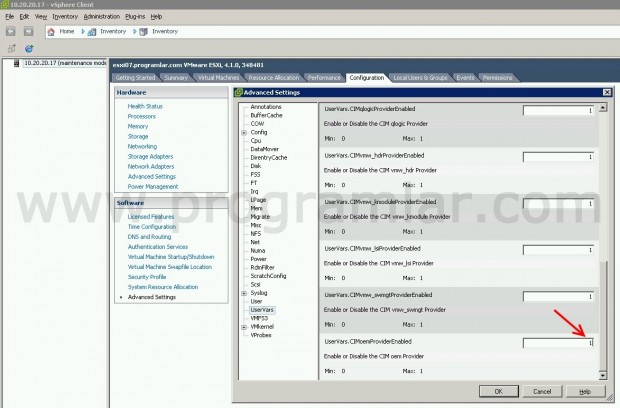This screenshot has width=620, height=408.
Task: Select VProbes in the settings tree
Action: coord(261,335)
